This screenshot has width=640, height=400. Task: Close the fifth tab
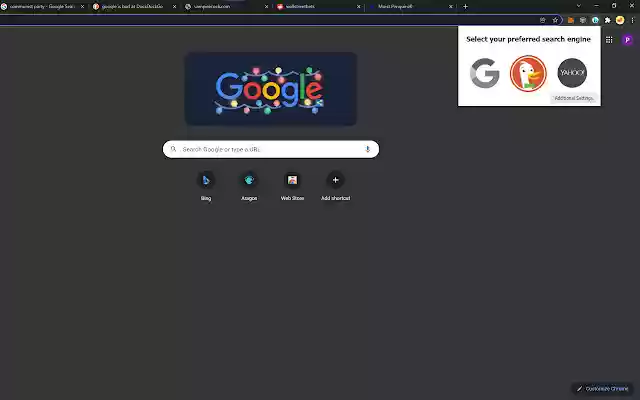click(x=451, y=7)
